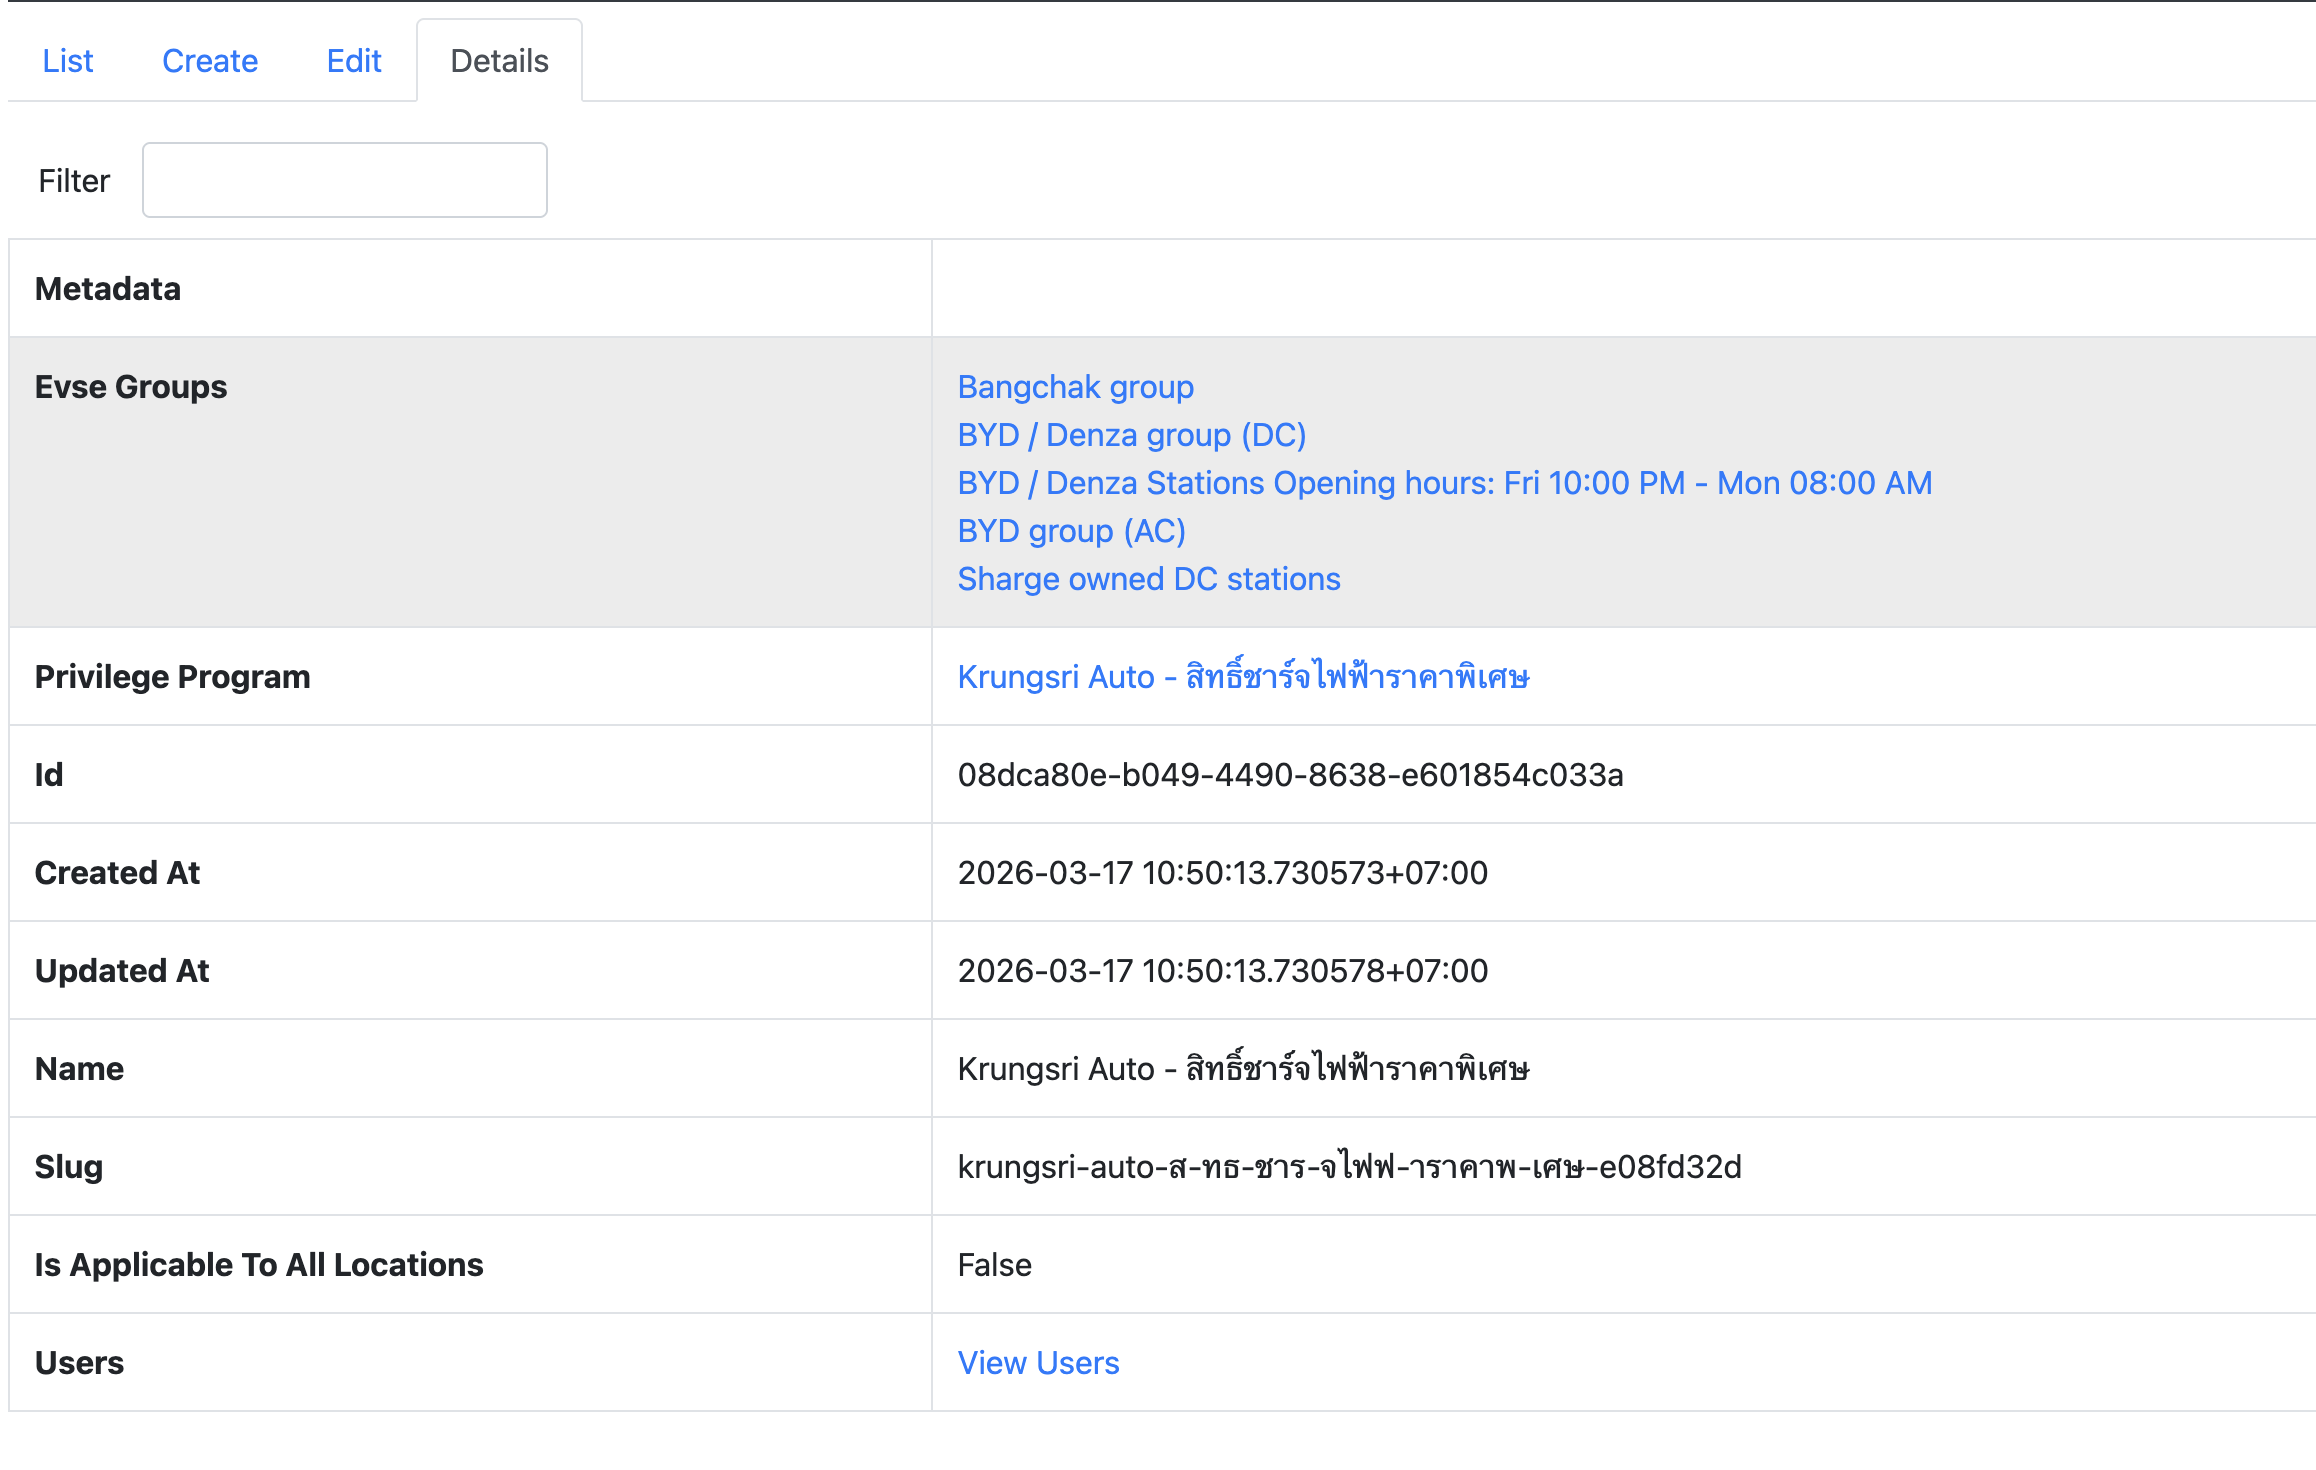Image resolution: width=2316 pixels, height=1470 pixels.
Task: Click the Id value text
Action: pos(1290,775)
